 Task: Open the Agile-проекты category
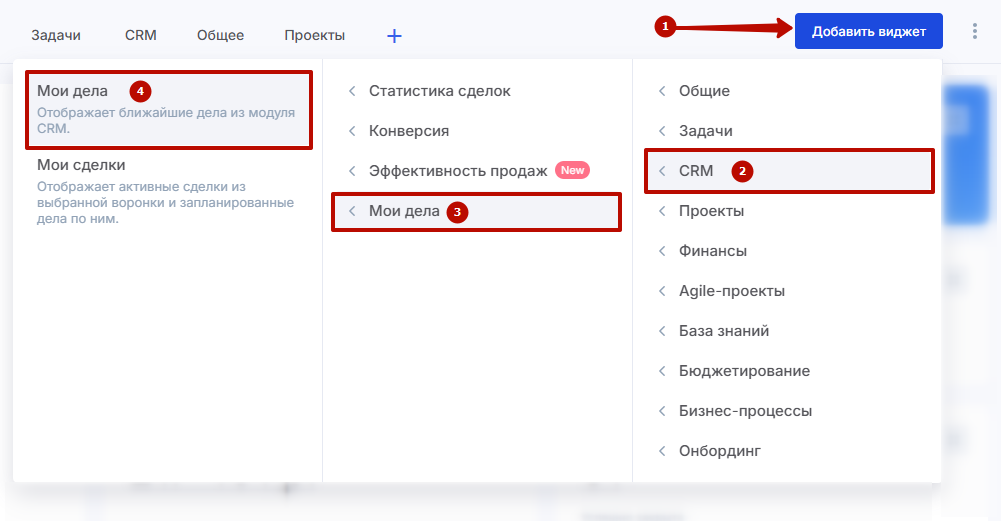(731, 291)
